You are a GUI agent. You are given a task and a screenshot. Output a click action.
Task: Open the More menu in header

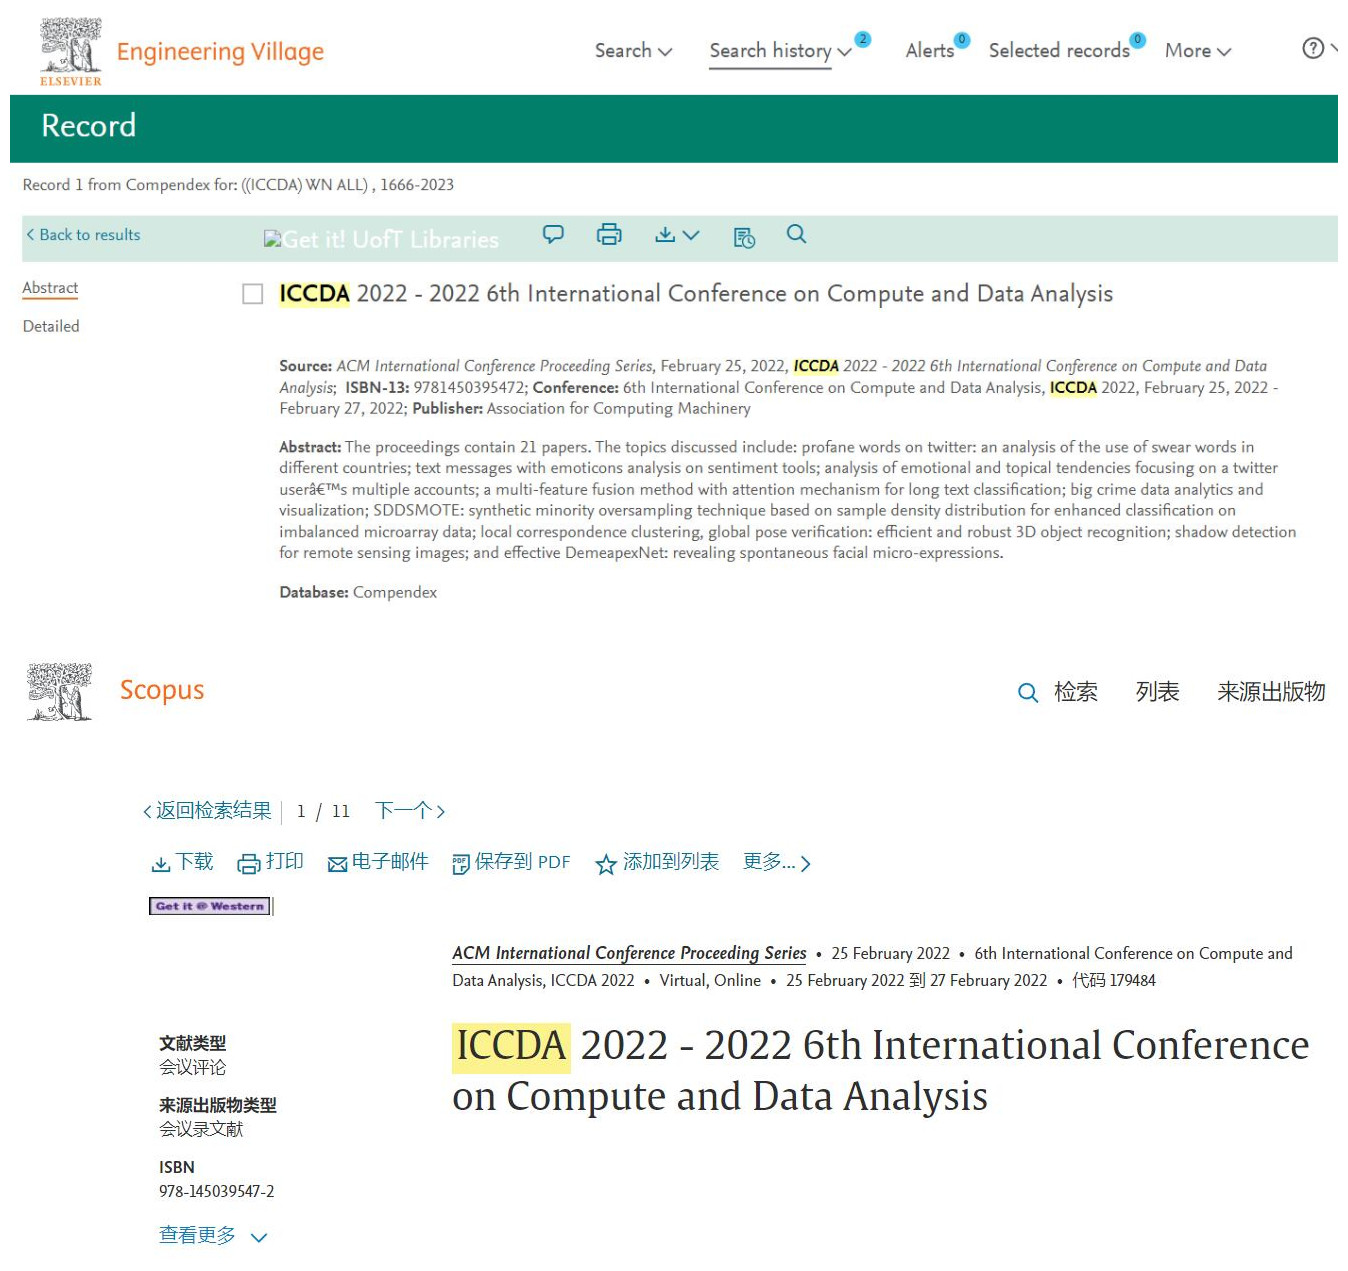pyautogui.click(x=1197, y=51)
